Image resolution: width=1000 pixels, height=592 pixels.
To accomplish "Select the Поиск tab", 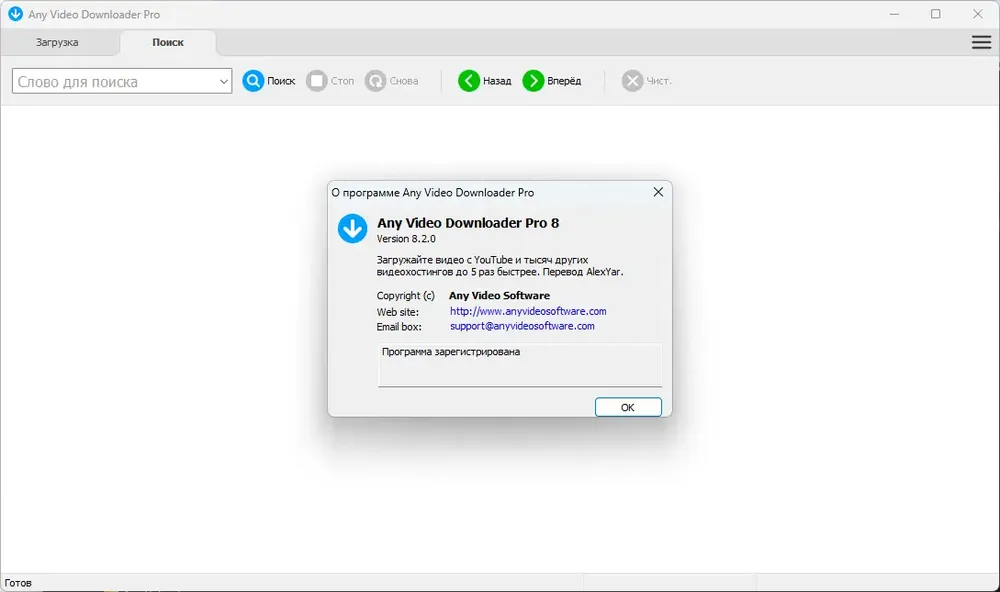I will (x=168, y=42).
